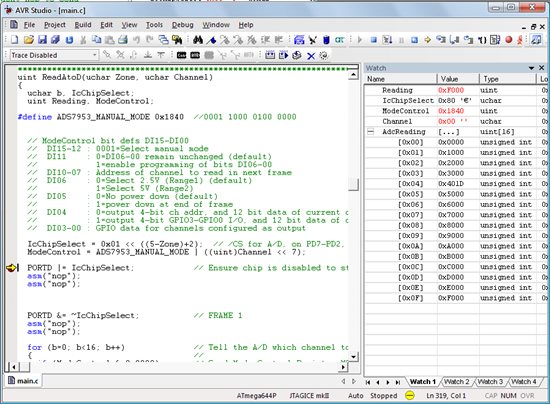Open the Edit menu
550x404 pixels.
pos(106,25)
